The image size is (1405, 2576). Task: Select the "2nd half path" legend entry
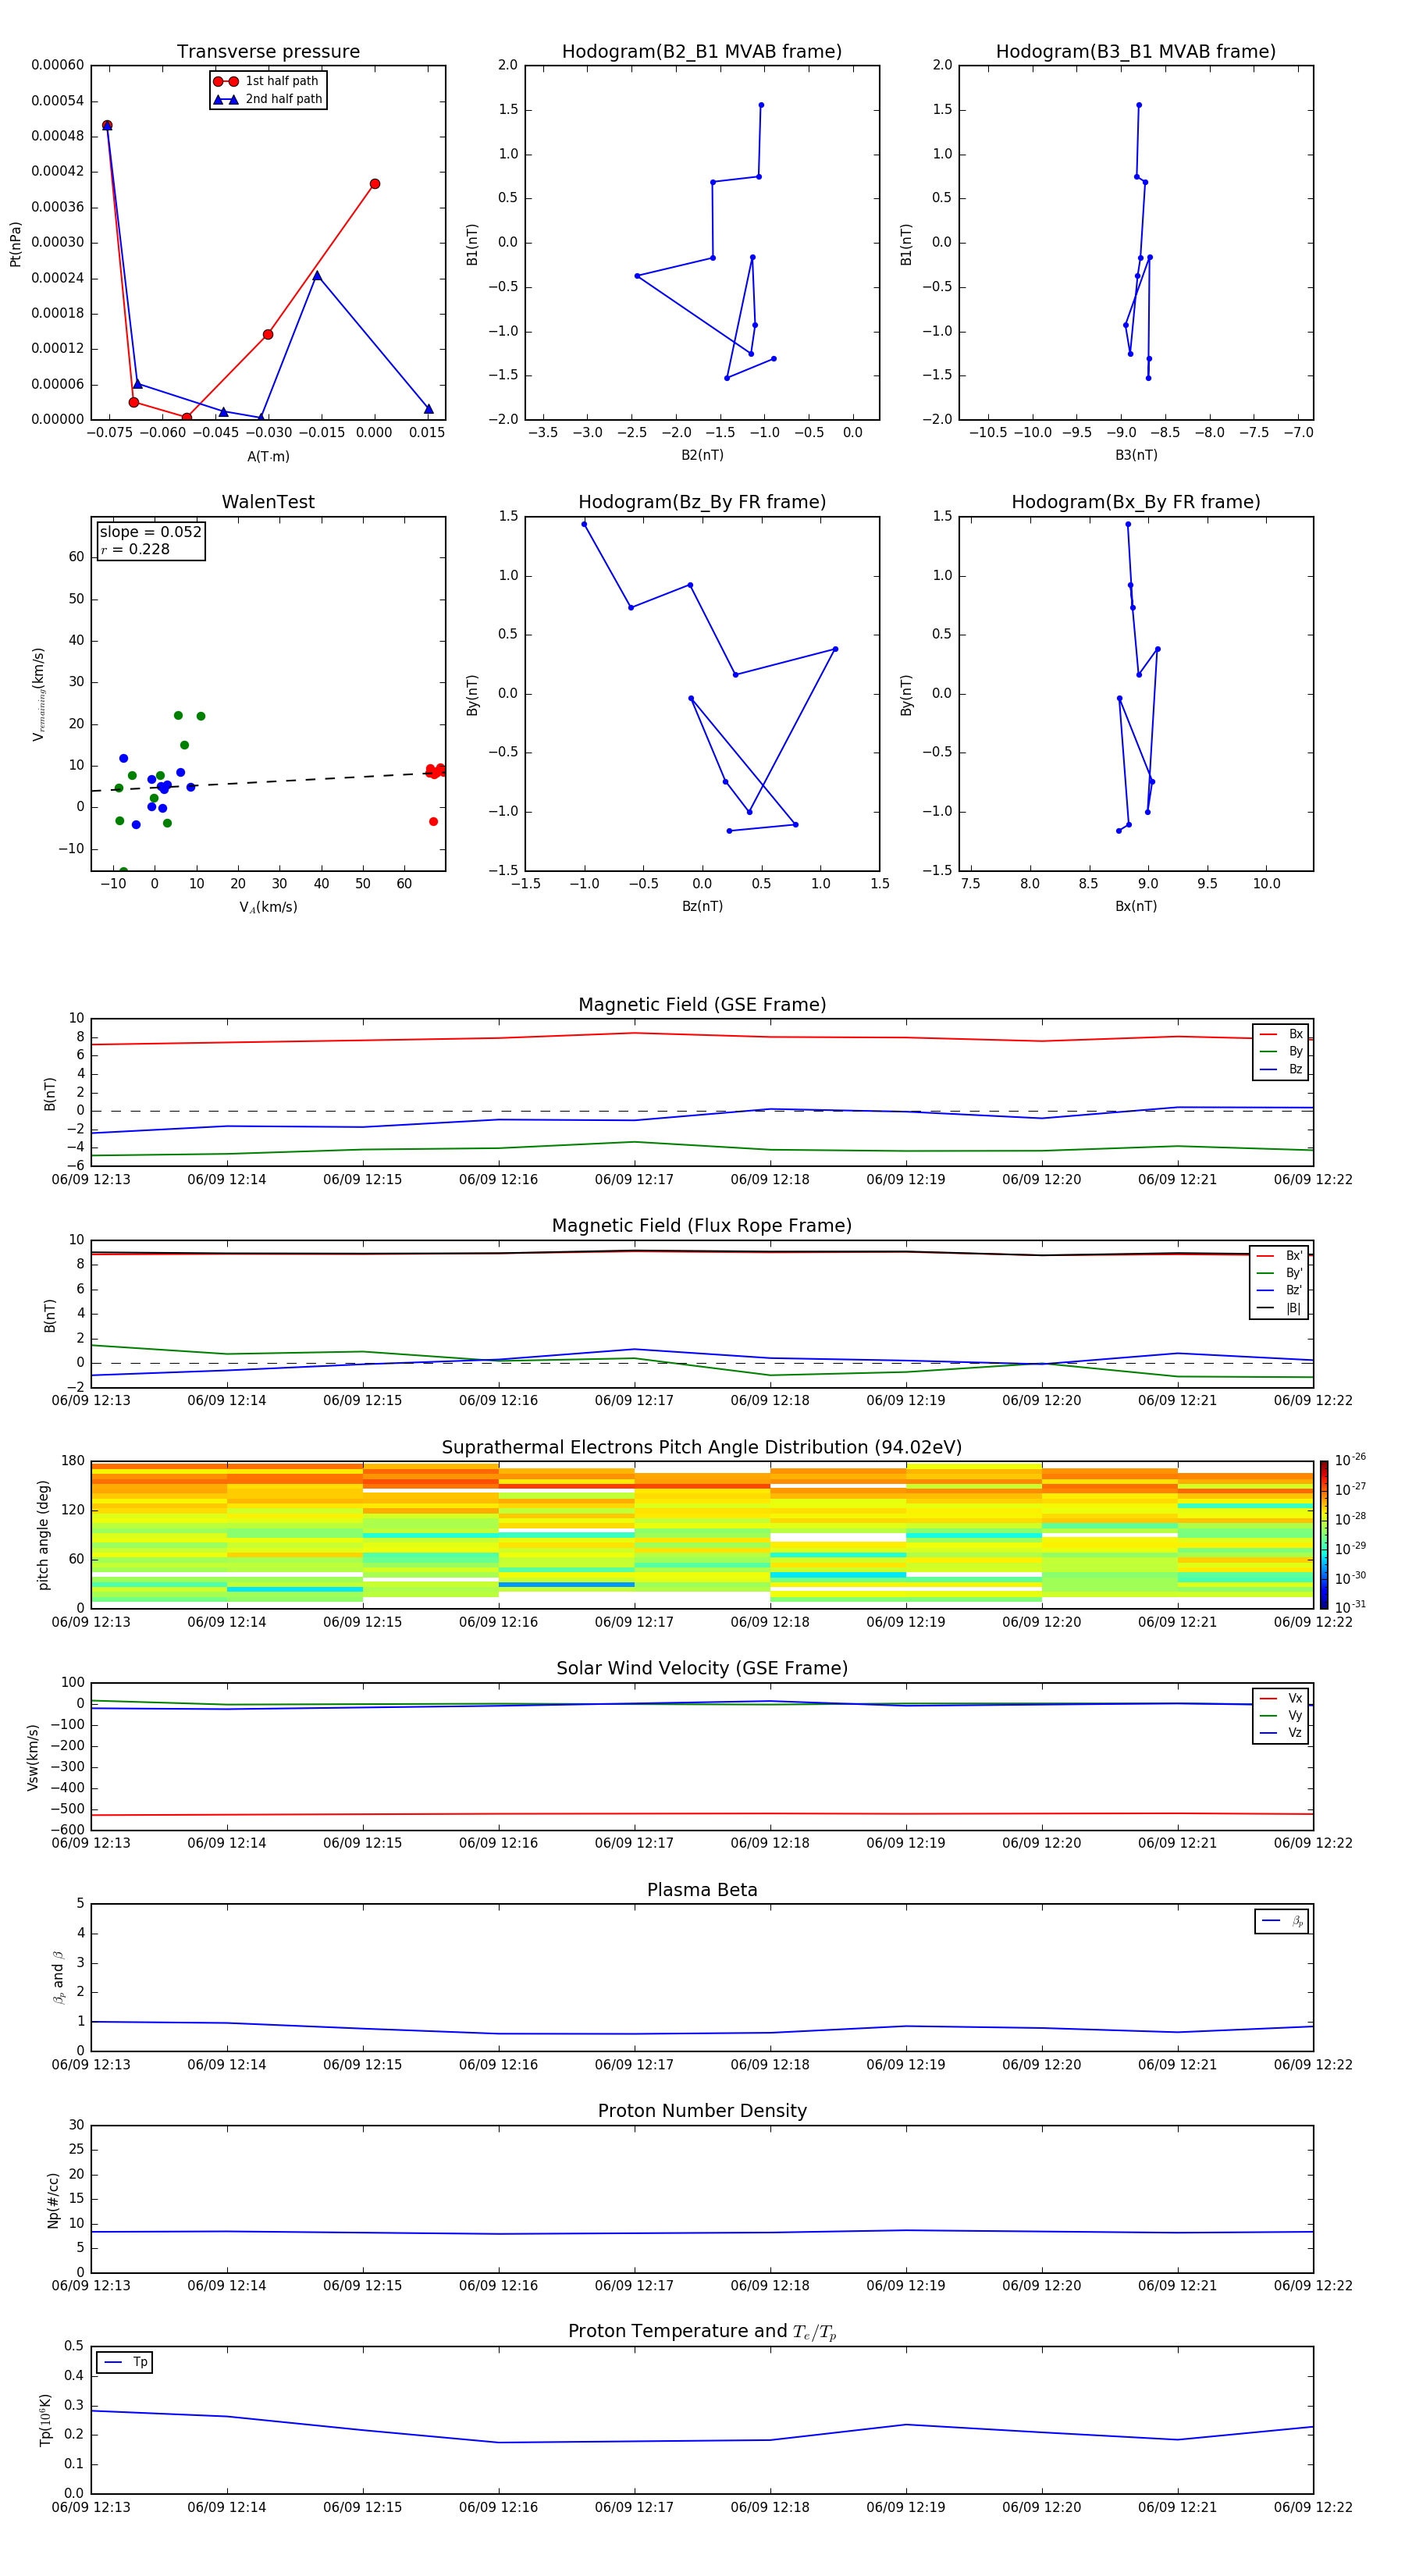pyautogui.click(x=267, y=99)
